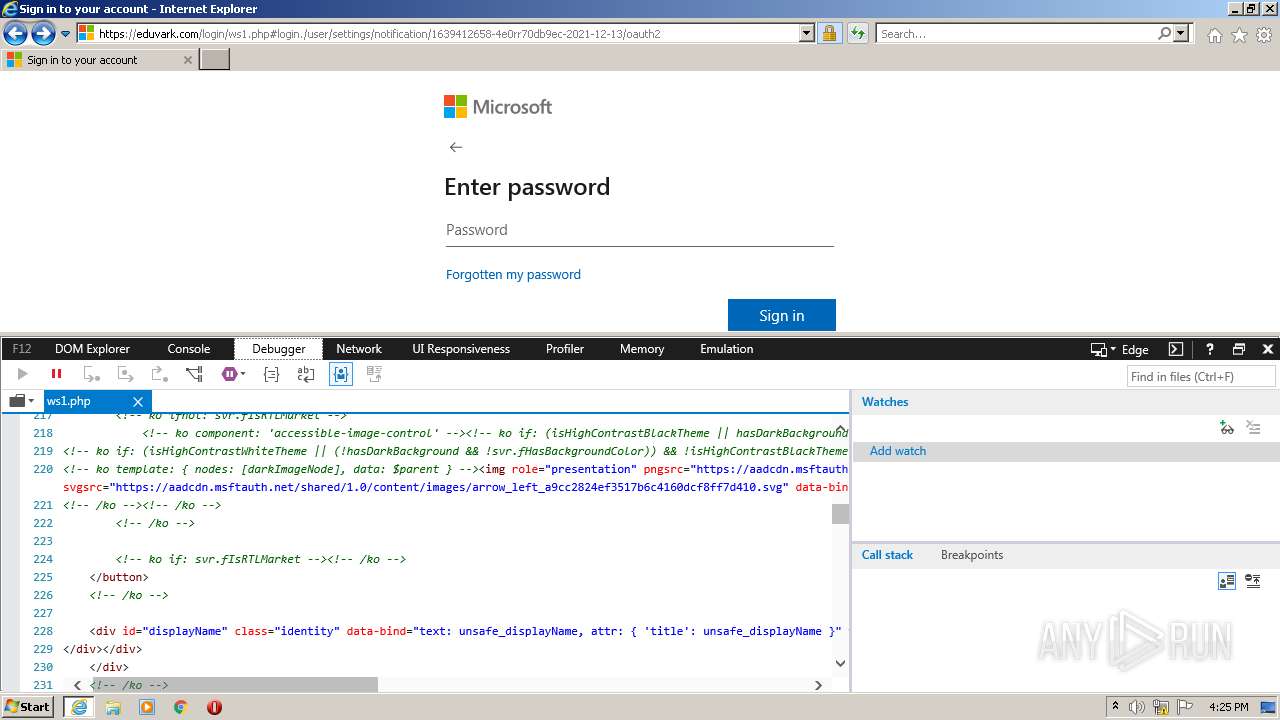Viewport: 1280px width, 720px height.
Task: Click the address bar URL
Action: click(x=380, y=33)
